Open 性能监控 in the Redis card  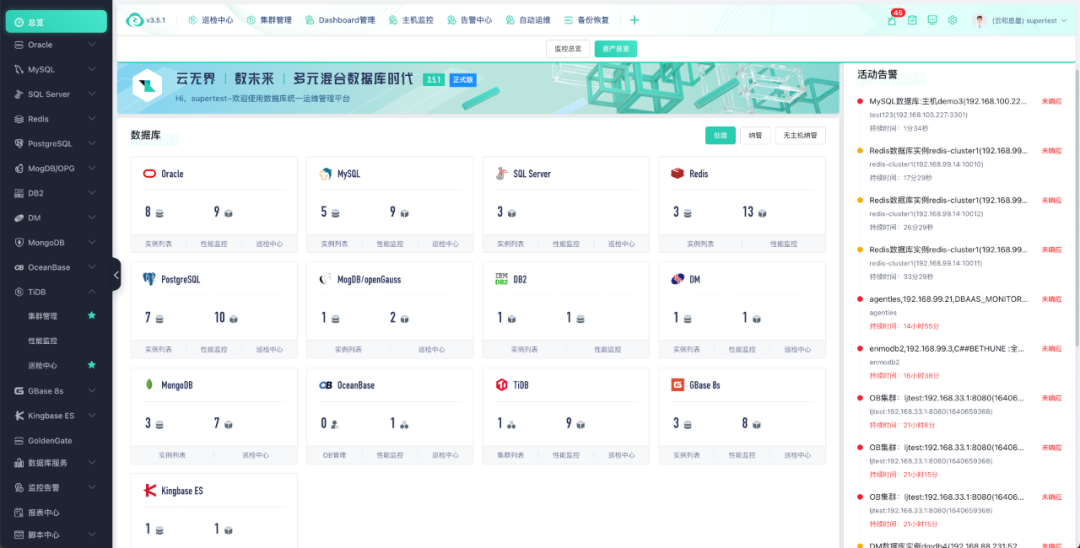point(784,244)
